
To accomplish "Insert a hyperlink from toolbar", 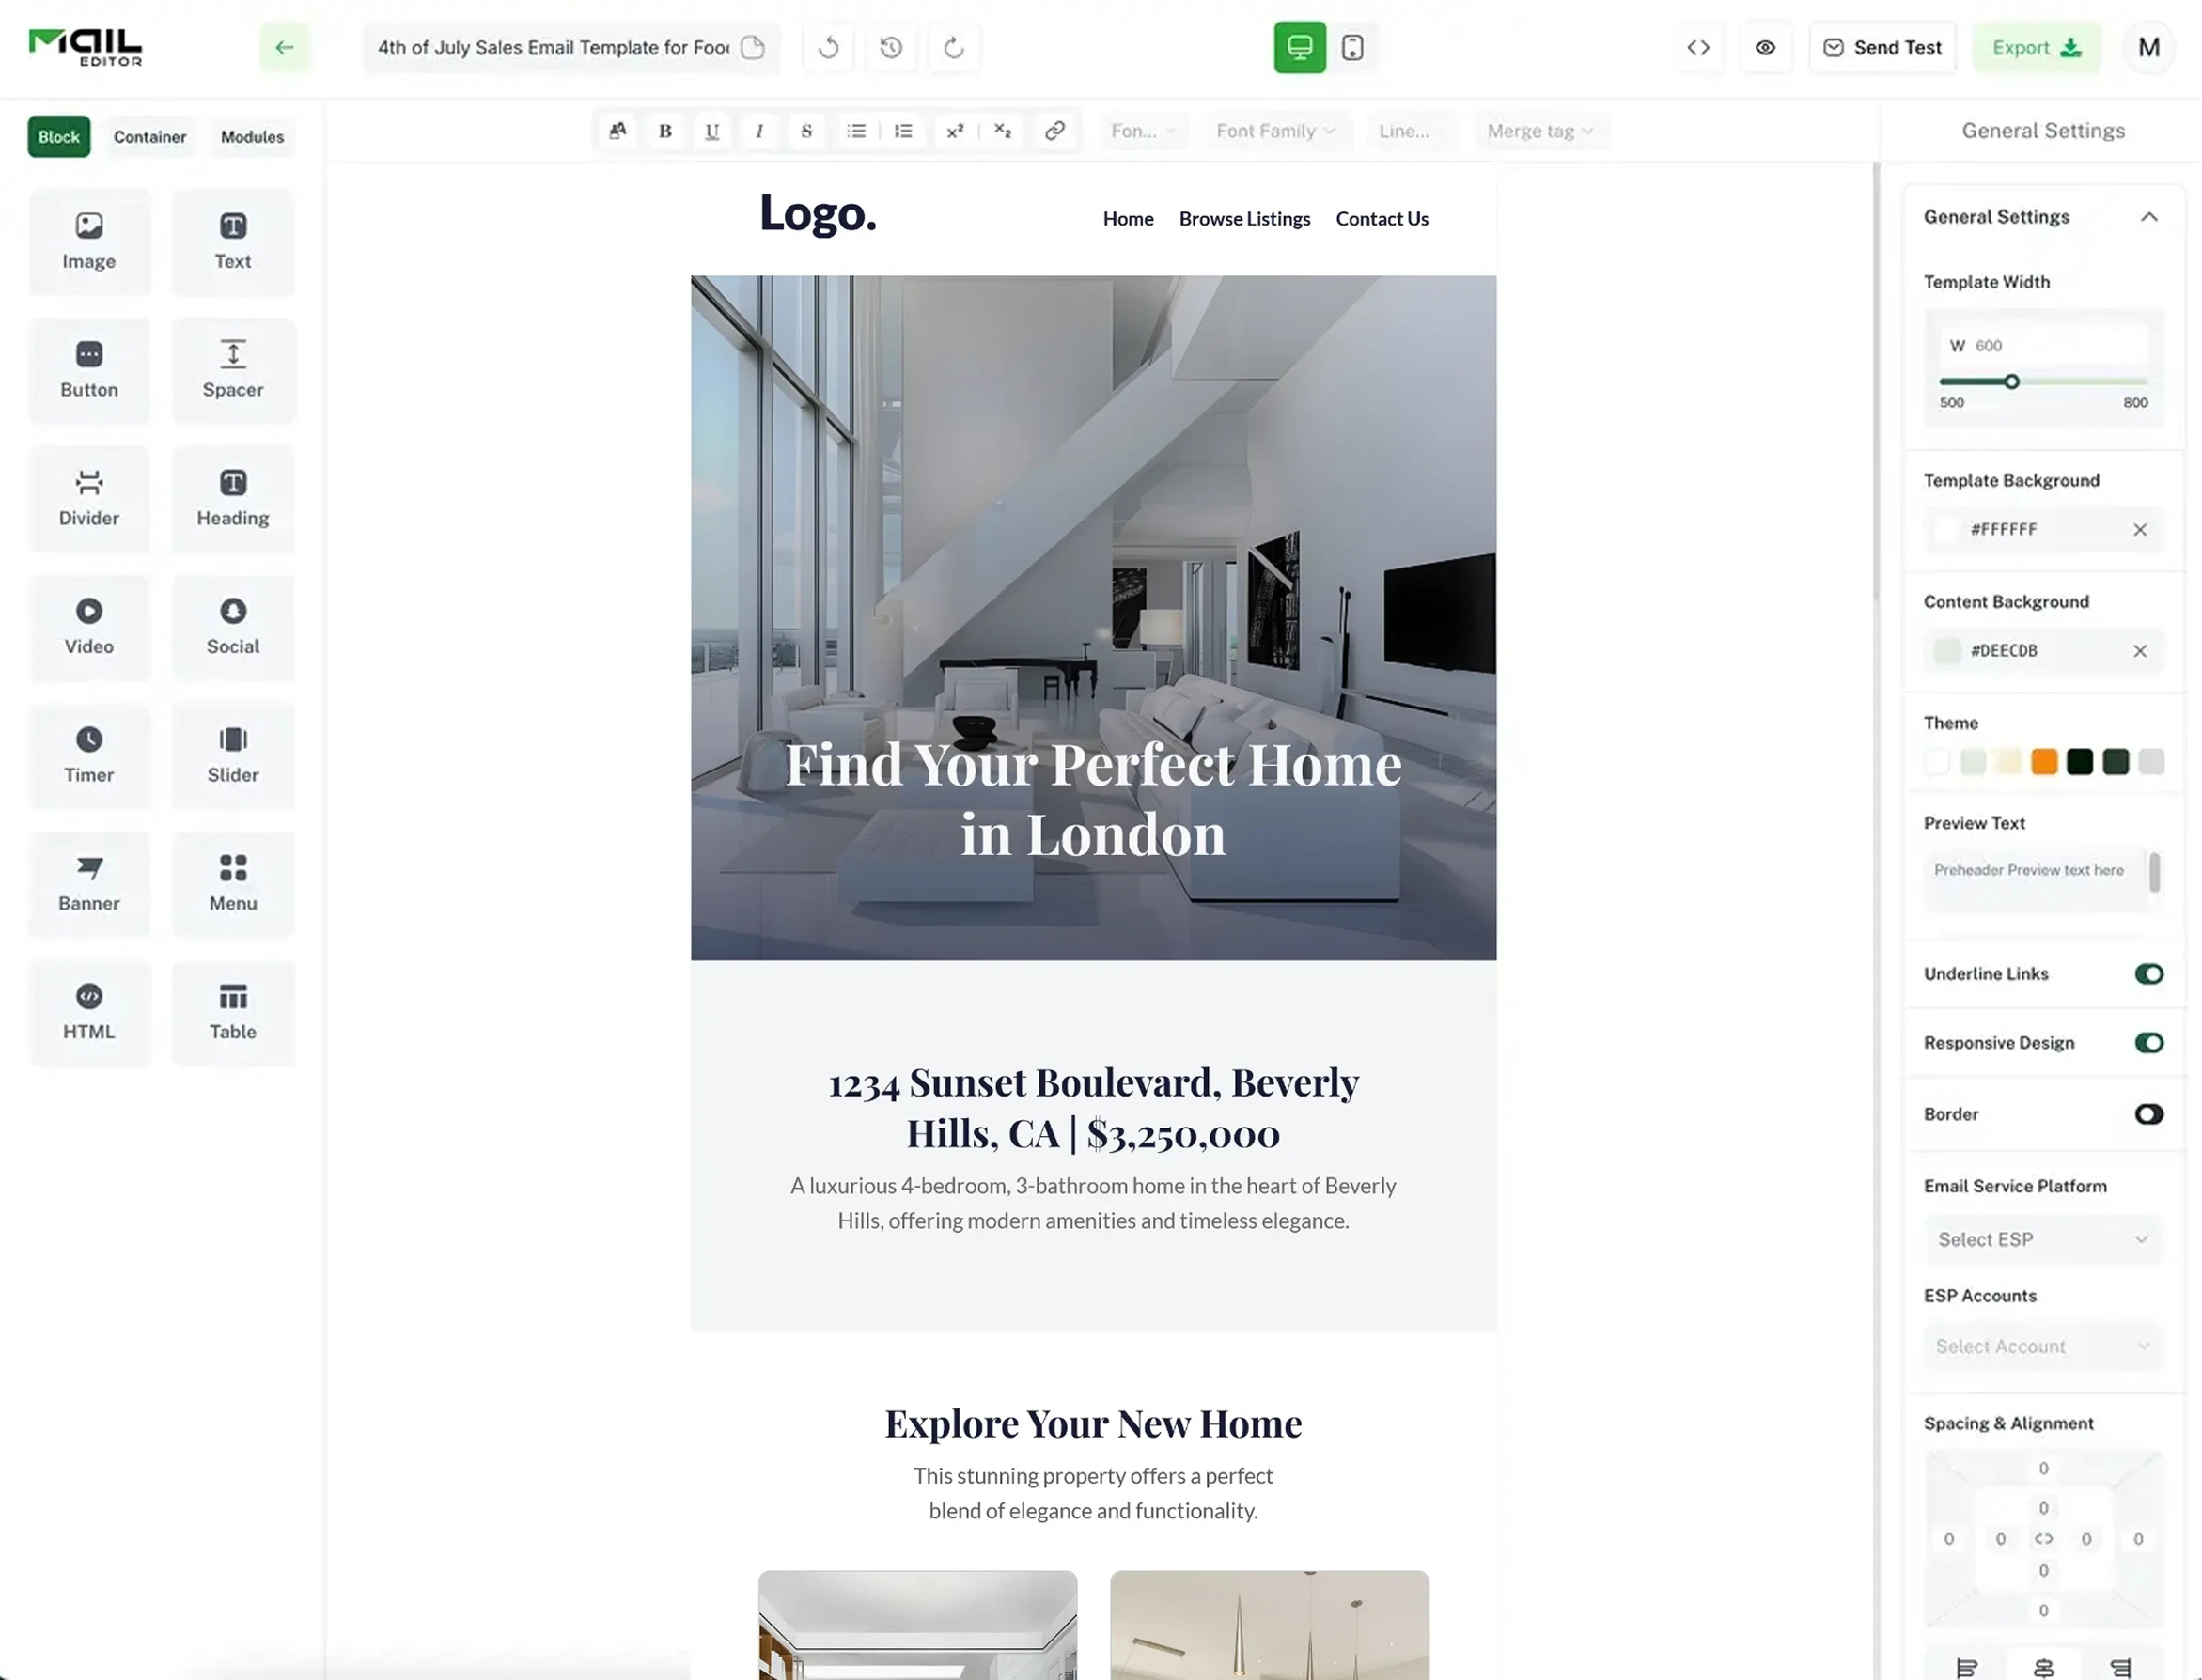I will coord(1054,131).
